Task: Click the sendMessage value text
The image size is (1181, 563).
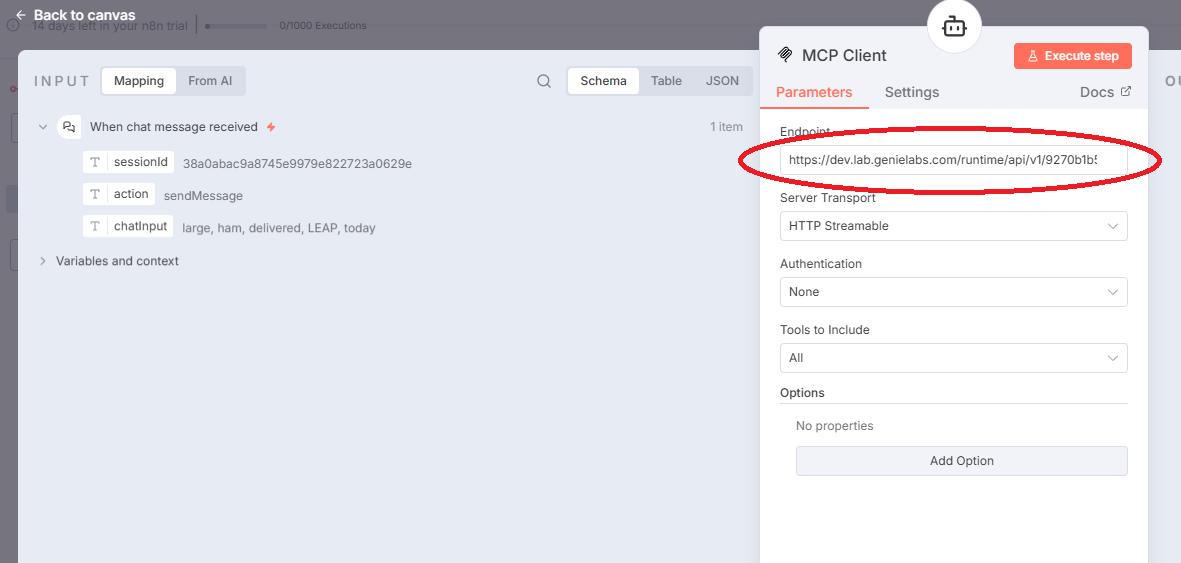Action: pos(203,196)
